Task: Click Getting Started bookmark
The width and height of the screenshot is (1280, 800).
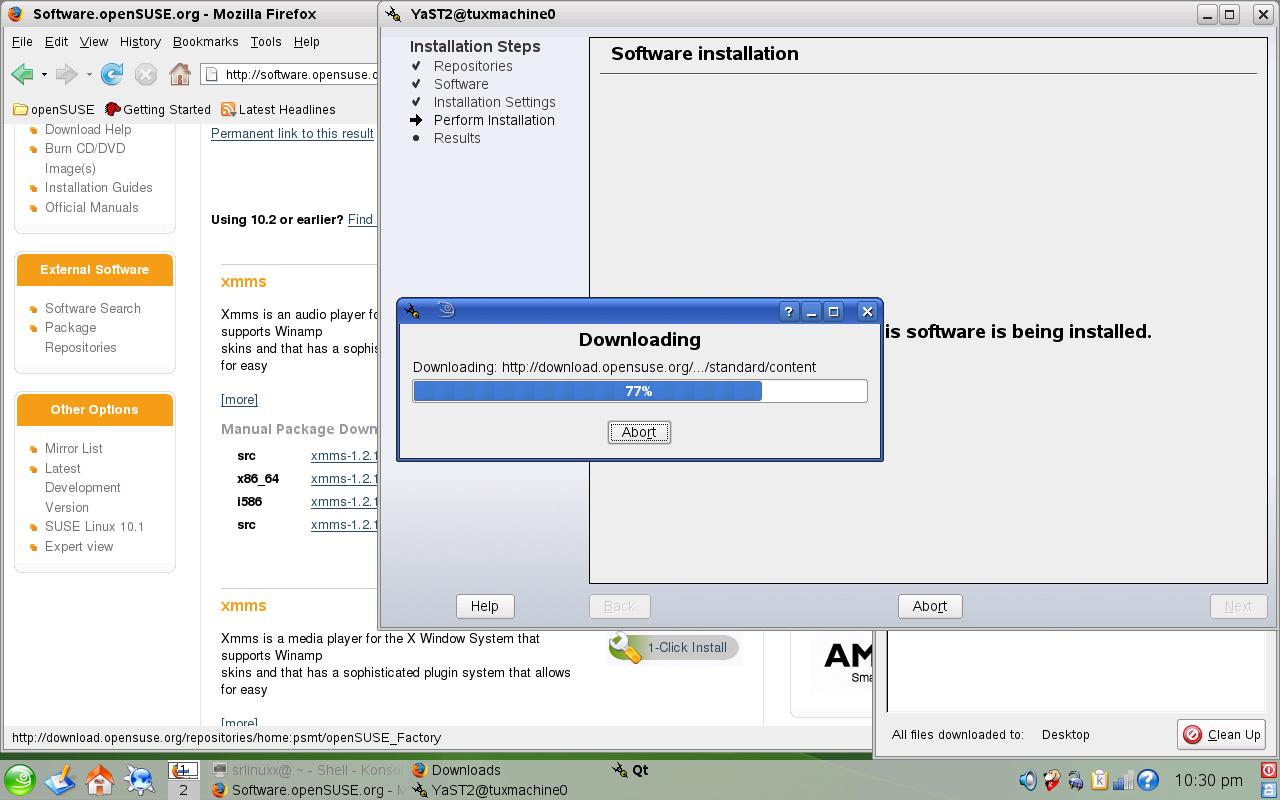Action: [x=158, y=110]
